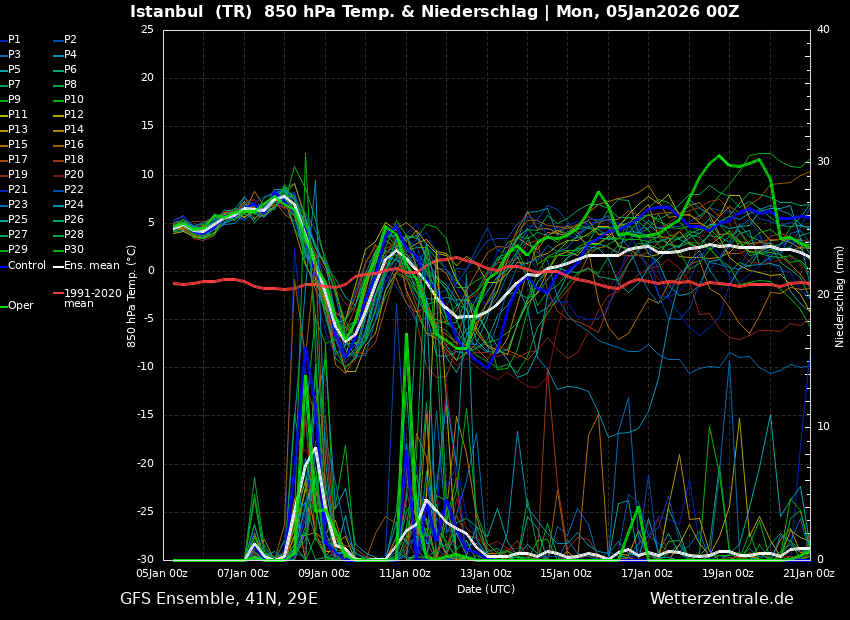Select legend entry P10

pyautogui.click(x=74, y=100)
